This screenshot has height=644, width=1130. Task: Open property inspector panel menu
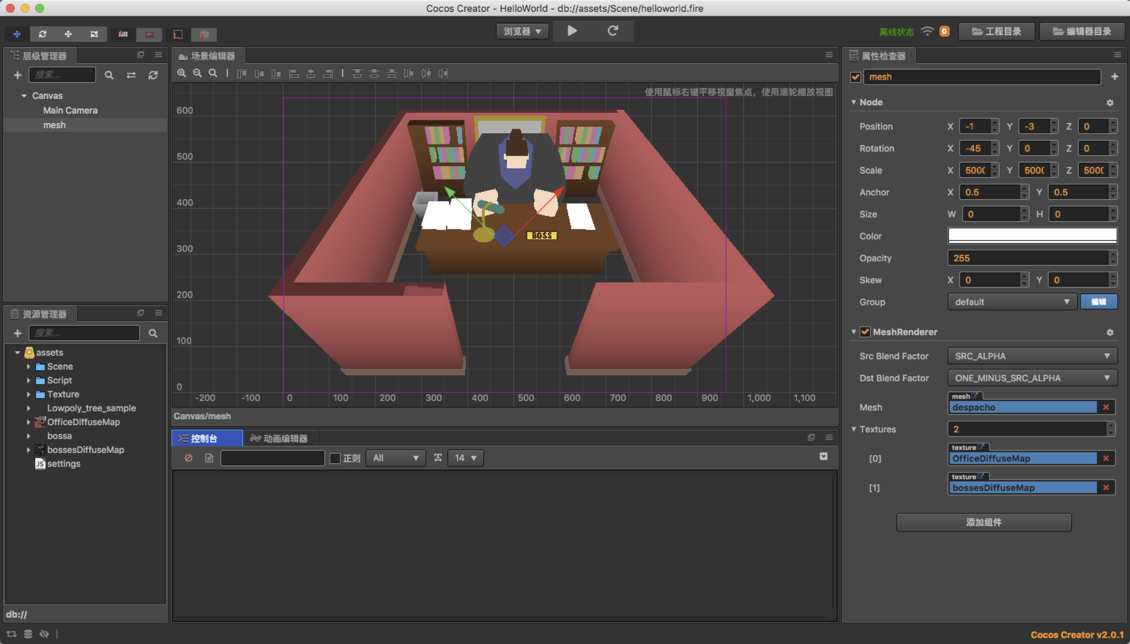coord(1118,55)
